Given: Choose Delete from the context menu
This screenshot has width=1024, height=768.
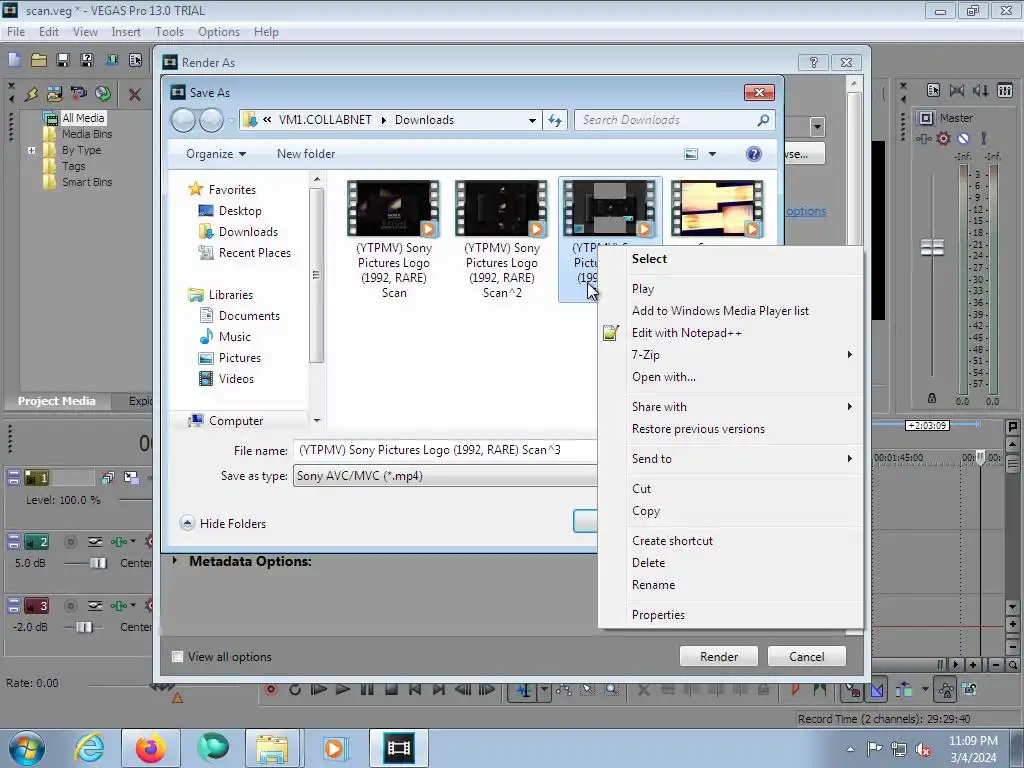Looking at the screenshot, I should coord(731,562).
